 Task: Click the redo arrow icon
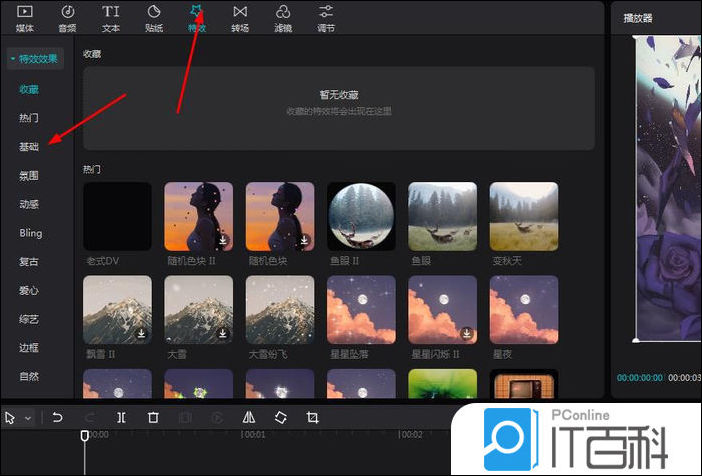pyautogui.click(x=90, y=418)
